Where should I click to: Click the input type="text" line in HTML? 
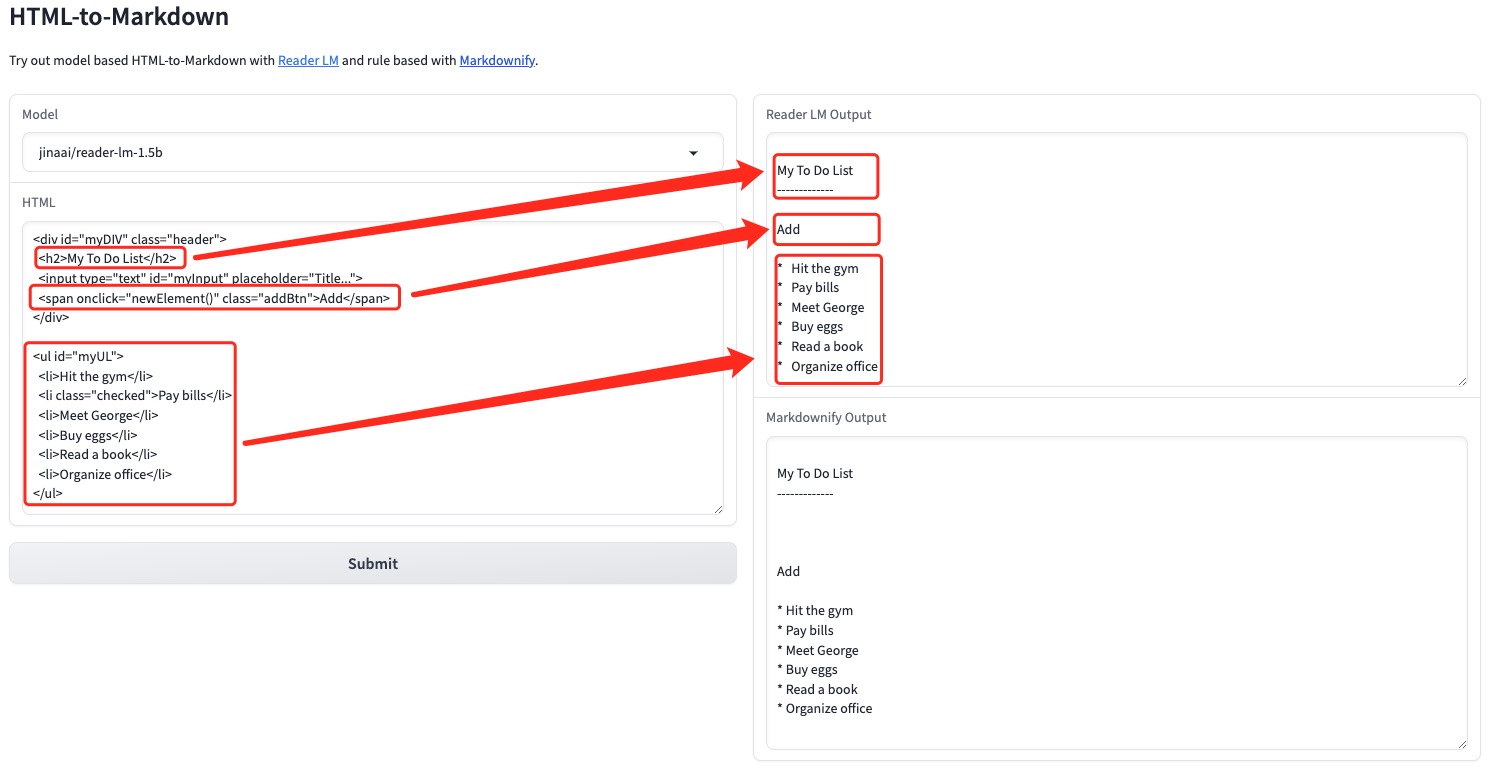(200, 278)
